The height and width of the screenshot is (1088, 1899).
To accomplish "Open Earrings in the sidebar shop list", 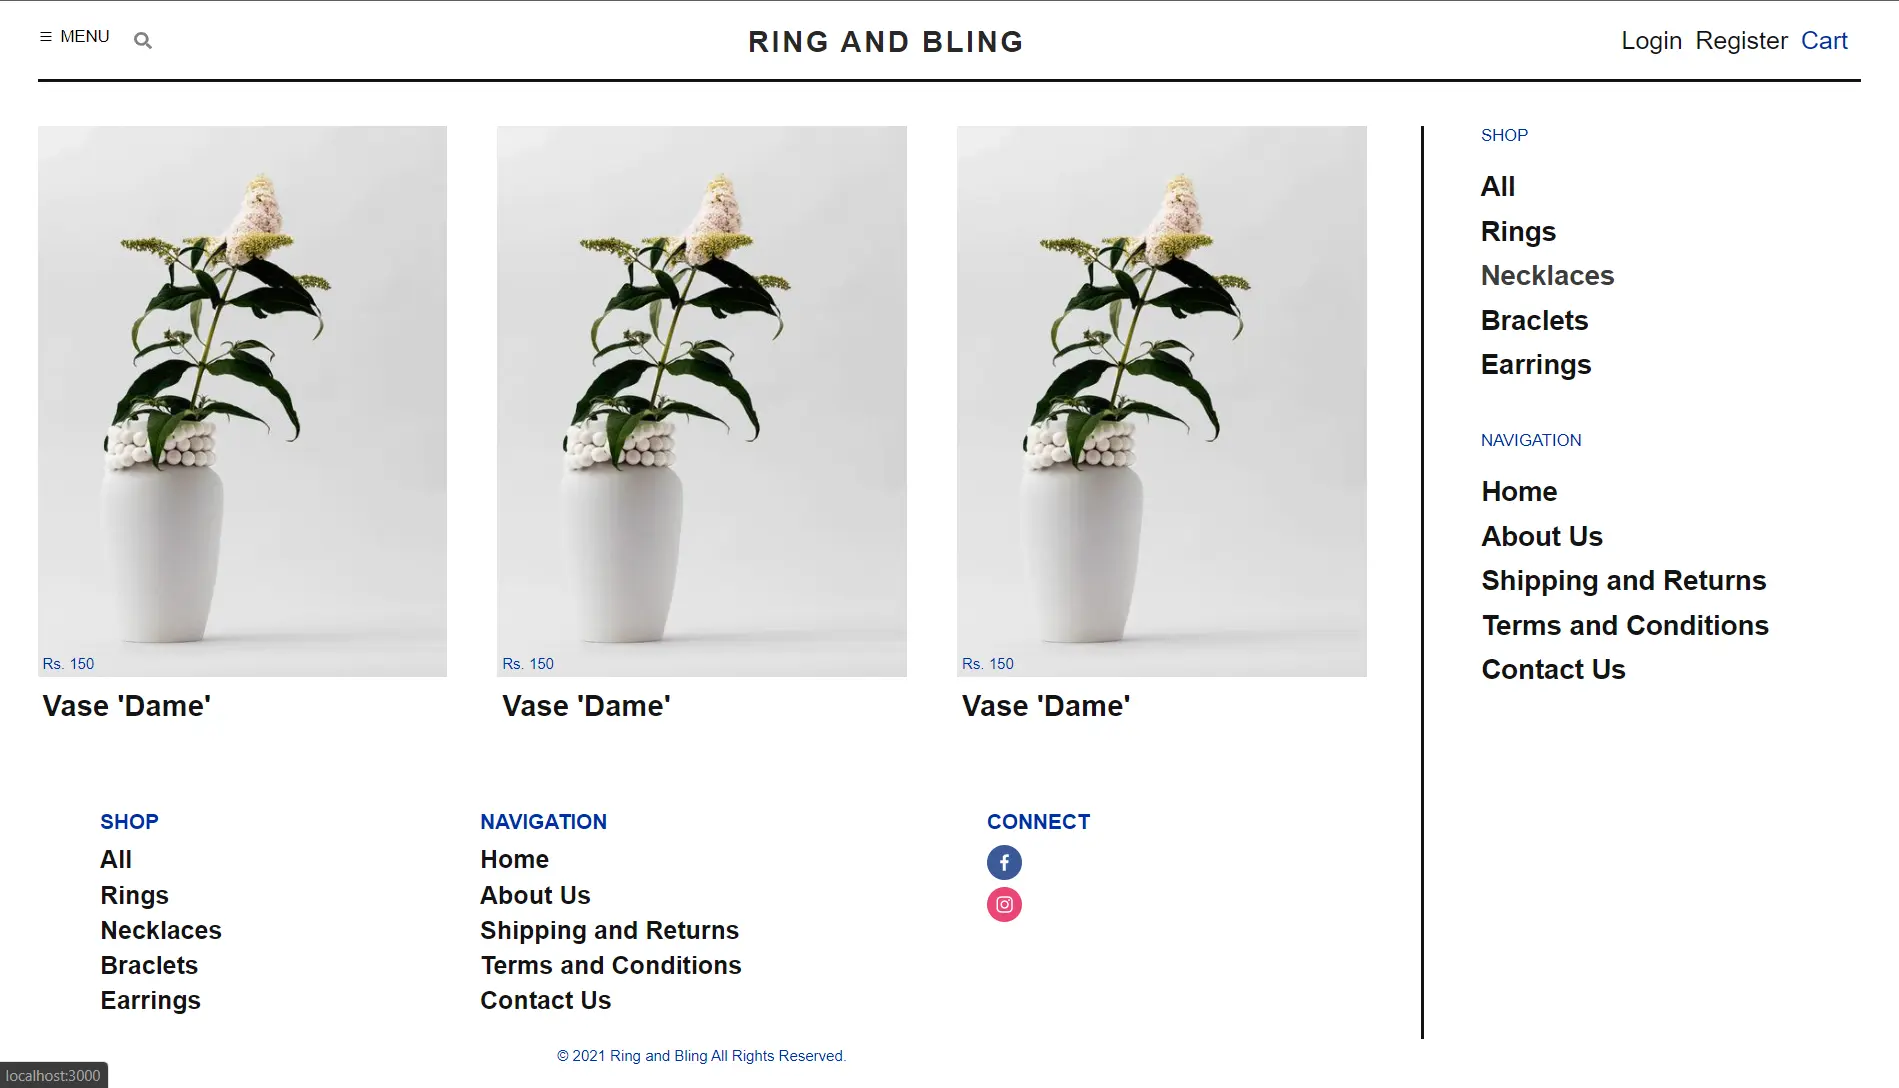I will (x=1536, y=365).
